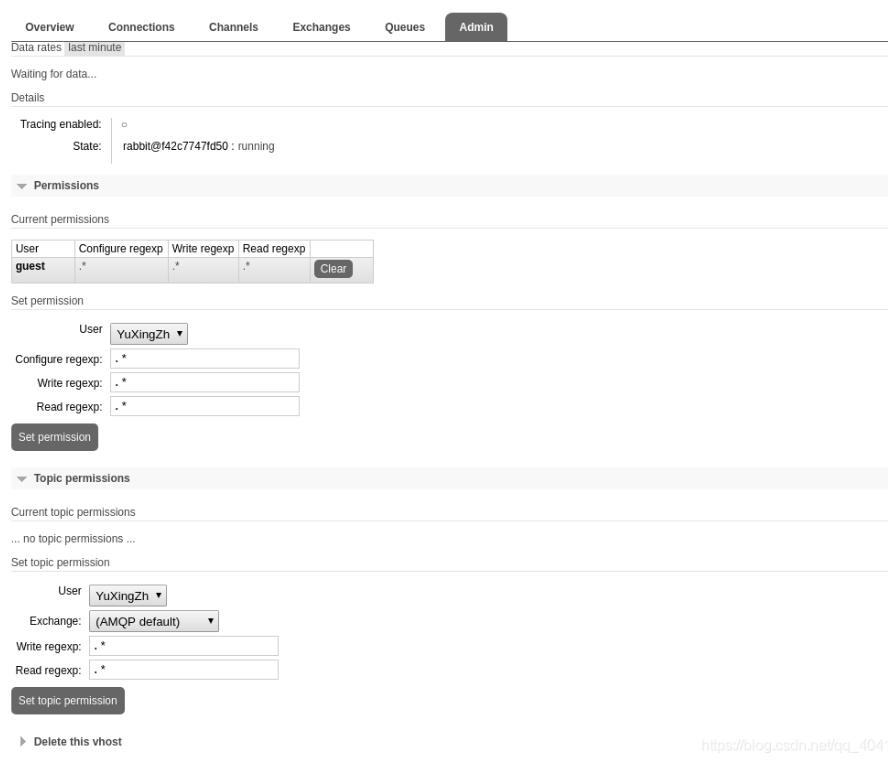This screenshot has height=765, width=888.
Task: Open User dropdown in Set topic permission
Action: (128, 596)
